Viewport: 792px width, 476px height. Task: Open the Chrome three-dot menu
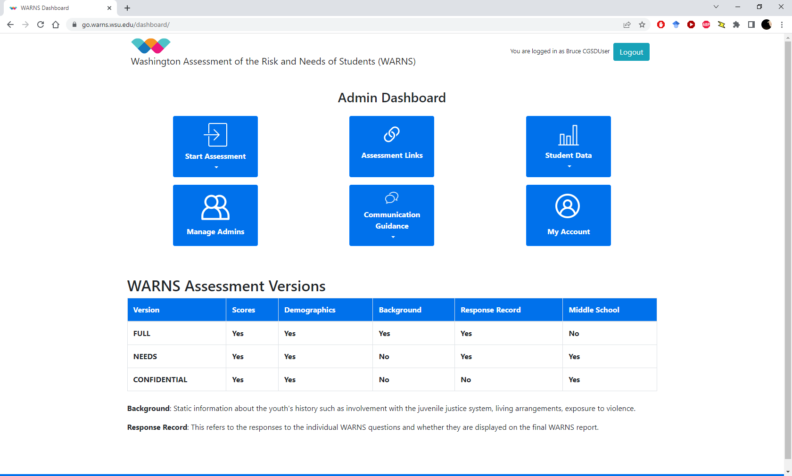click(782, 24)
